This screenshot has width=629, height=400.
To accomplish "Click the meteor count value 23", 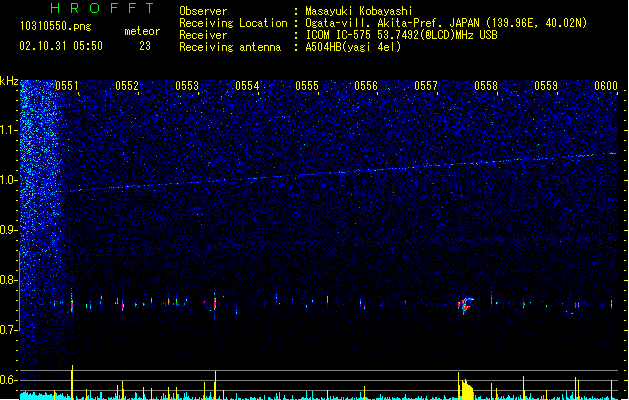I will [145, 46].
